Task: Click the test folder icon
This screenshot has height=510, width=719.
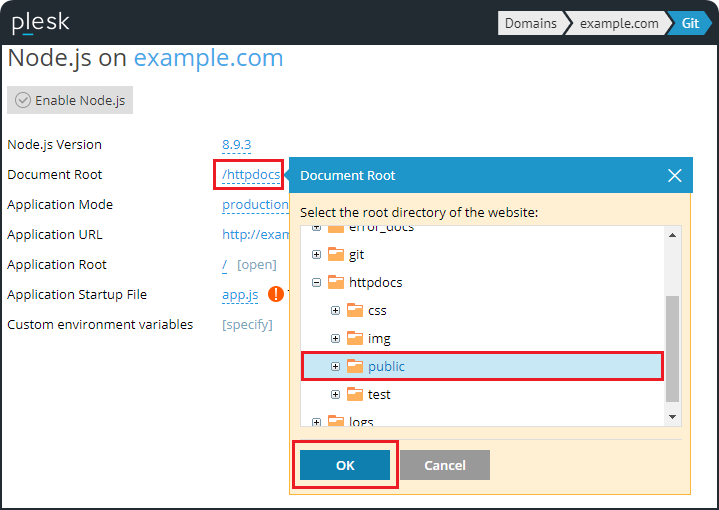Action: (355, 394)
